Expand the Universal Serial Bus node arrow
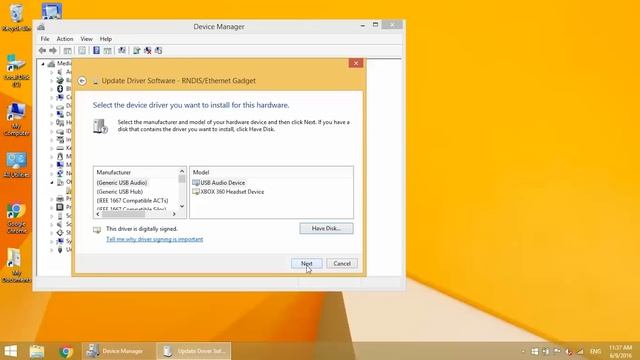640x360 pixels. coord(52,250)
